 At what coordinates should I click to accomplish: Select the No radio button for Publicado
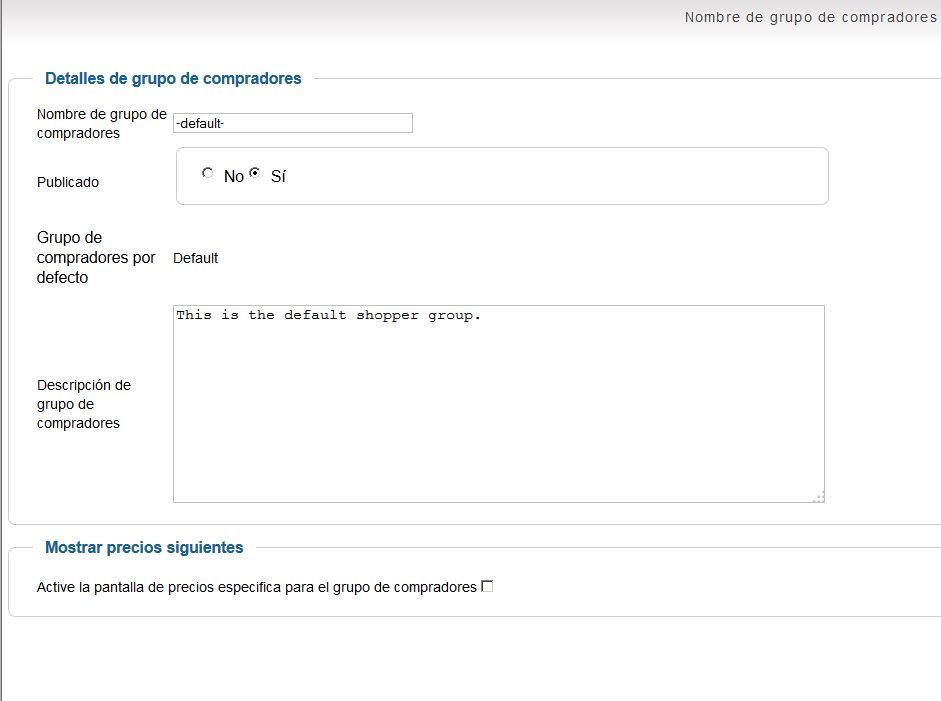tap(208, 173)
